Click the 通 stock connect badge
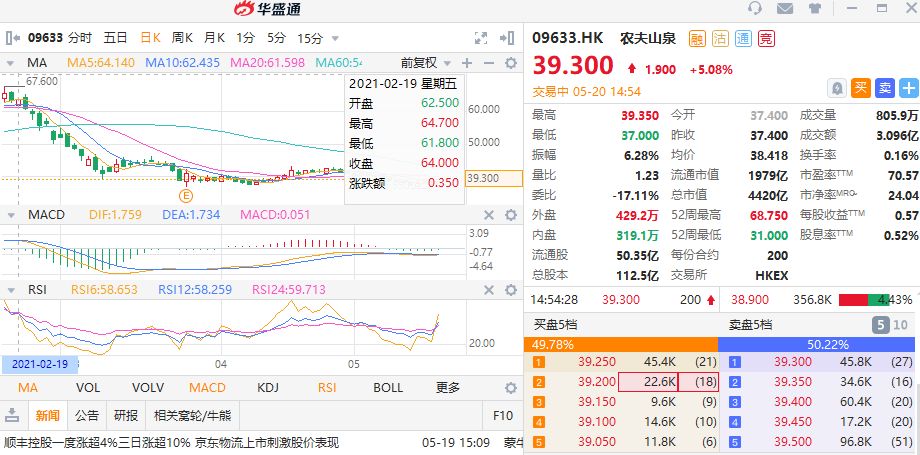 743,39
